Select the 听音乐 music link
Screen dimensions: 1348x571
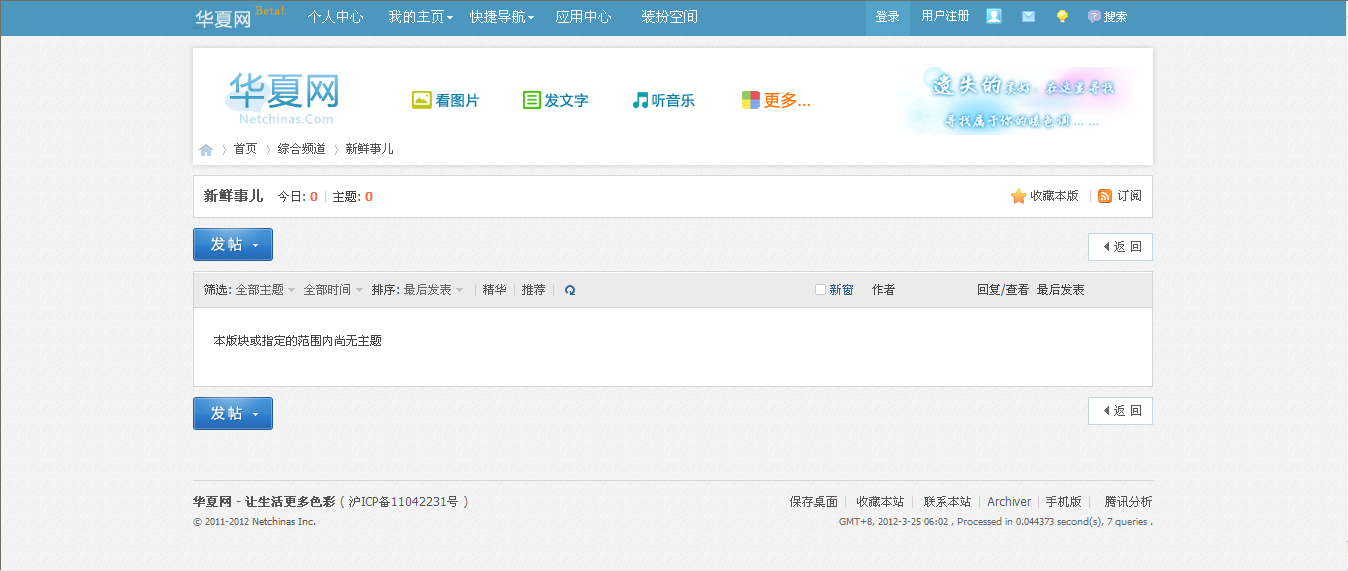click(x=664, y=100)
